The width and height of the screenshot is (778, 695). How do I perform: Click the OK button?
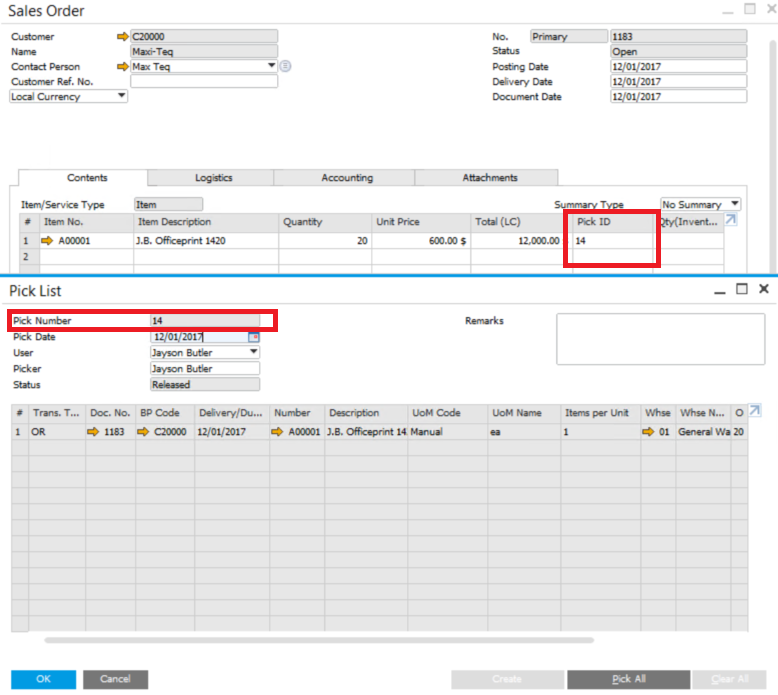[43, 679]
